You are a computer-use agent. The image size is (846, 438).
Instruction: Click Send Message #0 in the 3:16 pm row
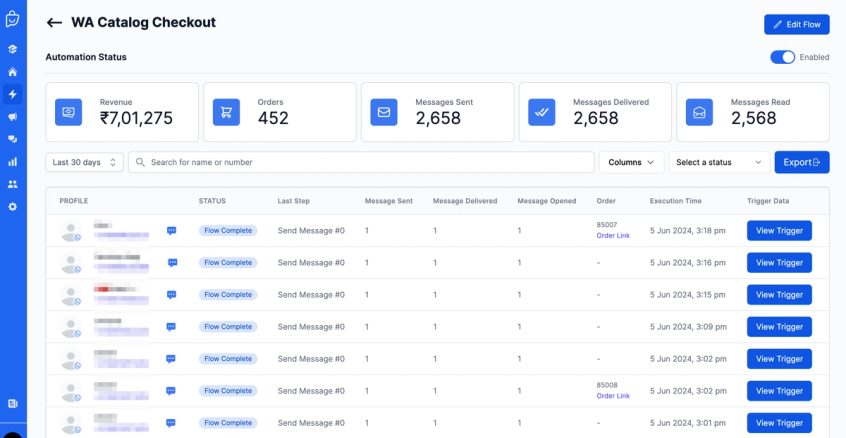click(311, 263)
